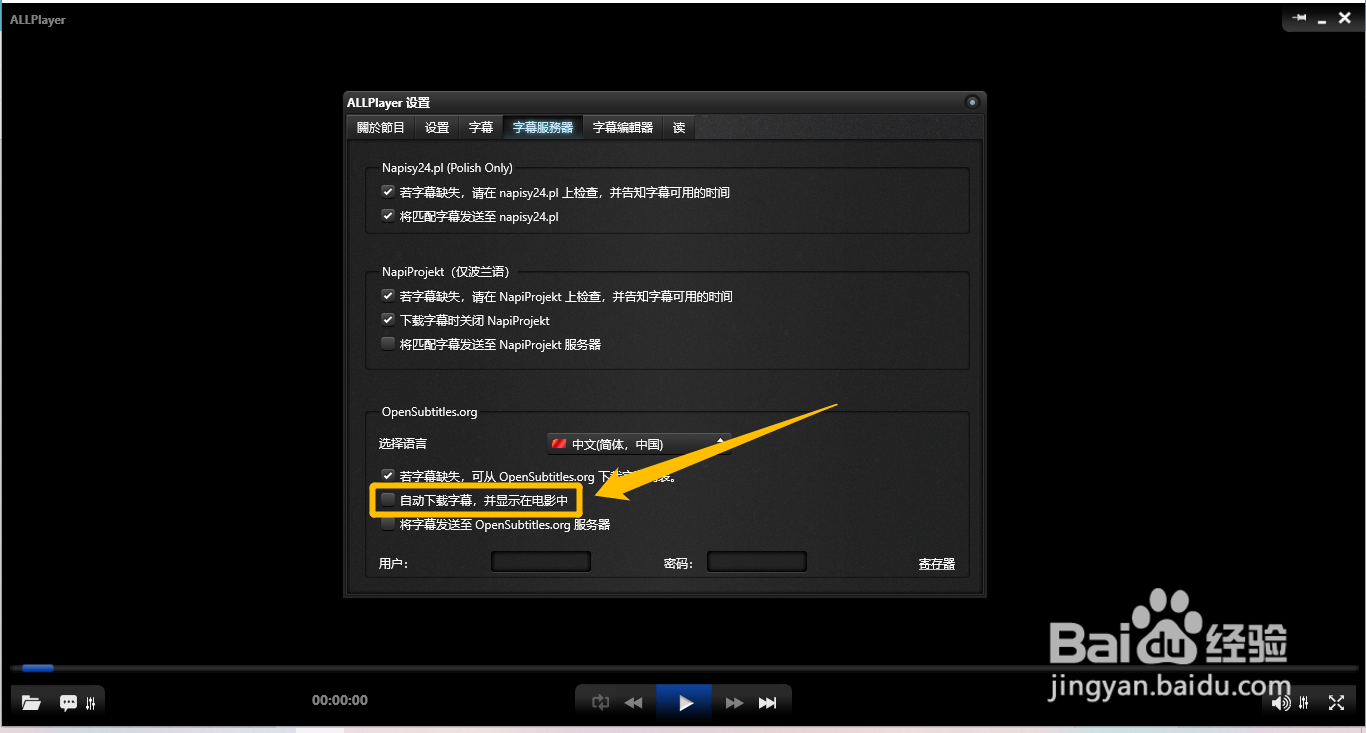Image resolution: width=1366 pixels, height=733 pixels.
Task: Open the 读 tab
Action: pyautogui.click(x=679, y=128)
